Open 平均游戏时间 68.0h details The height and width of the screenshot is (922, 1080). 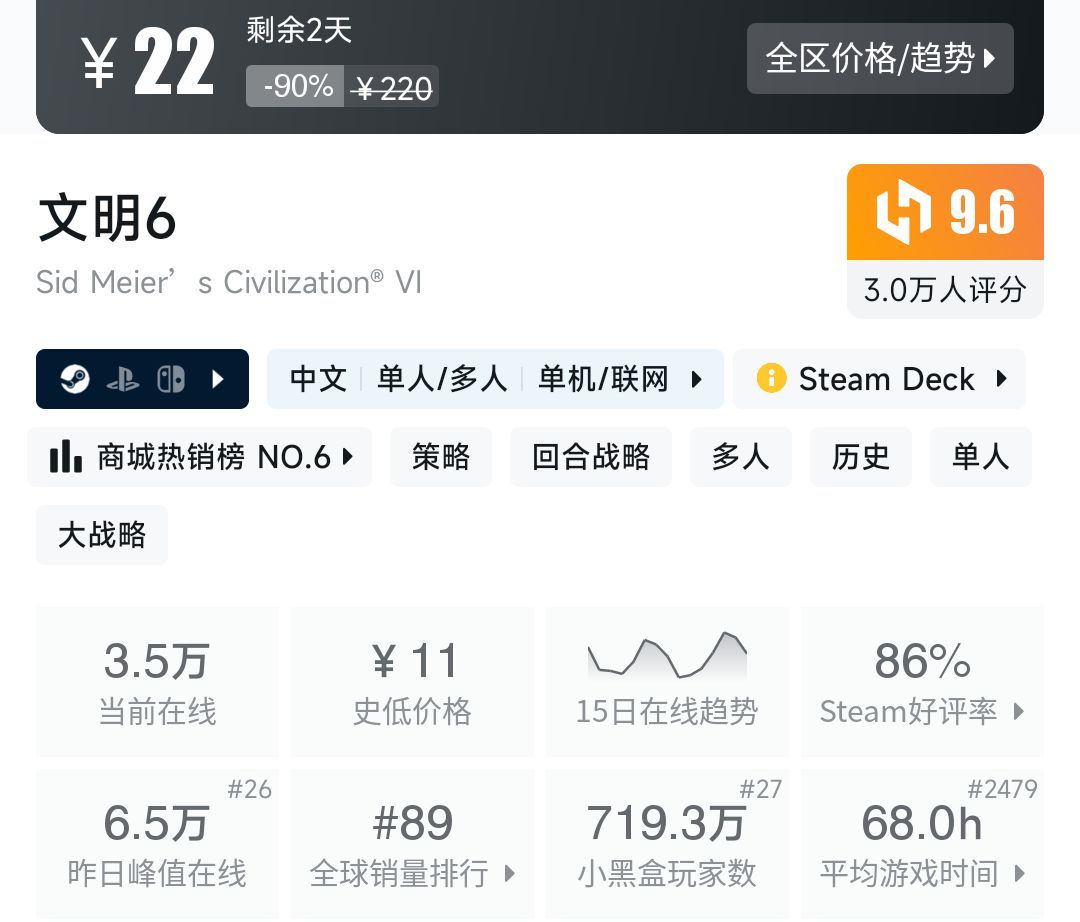click(922, 843)
